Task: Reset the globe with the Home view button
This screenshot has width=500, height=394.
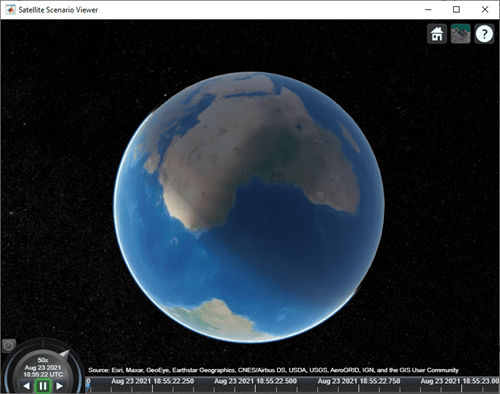Action: click(437, 34)
